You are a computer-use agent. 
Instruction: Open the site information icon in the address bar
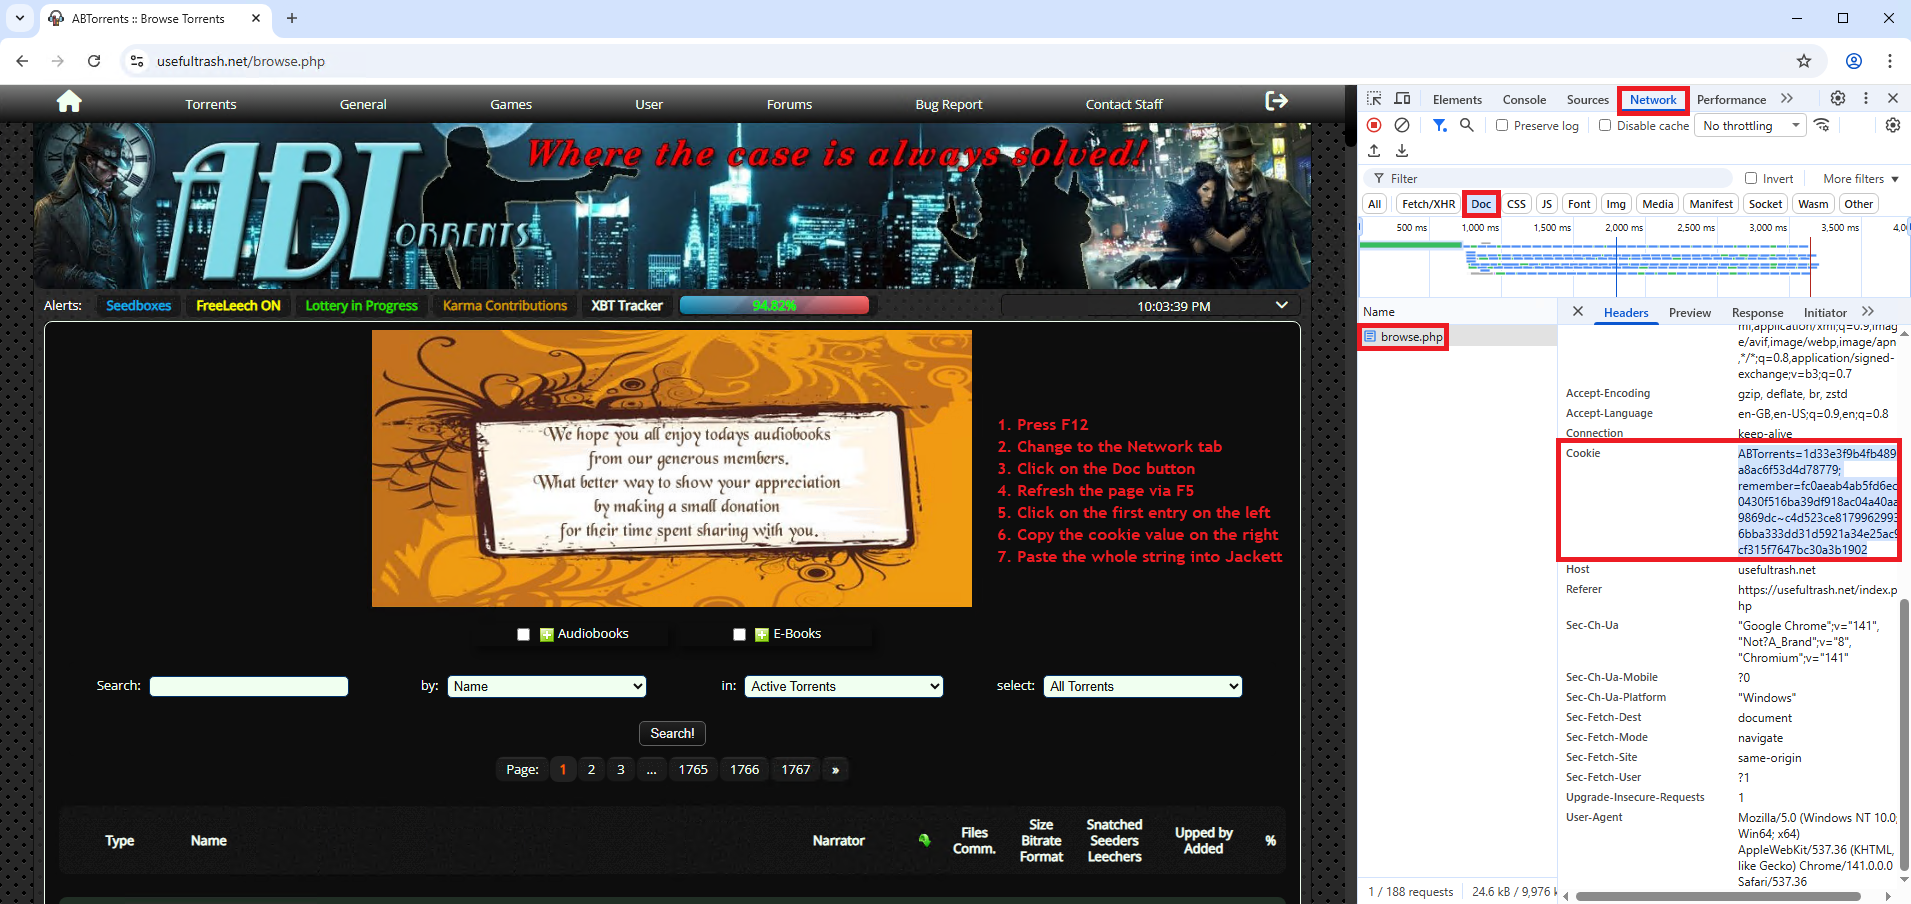[137, 61]
